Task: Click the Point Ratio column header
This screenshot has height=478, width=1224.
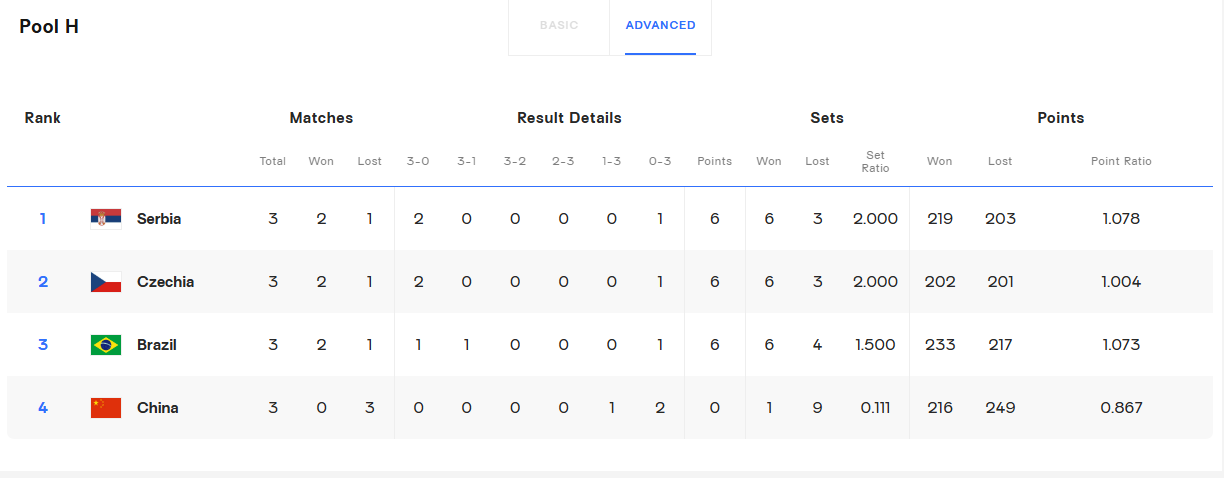Action: pyautogui.click(x=1121, y=161)
